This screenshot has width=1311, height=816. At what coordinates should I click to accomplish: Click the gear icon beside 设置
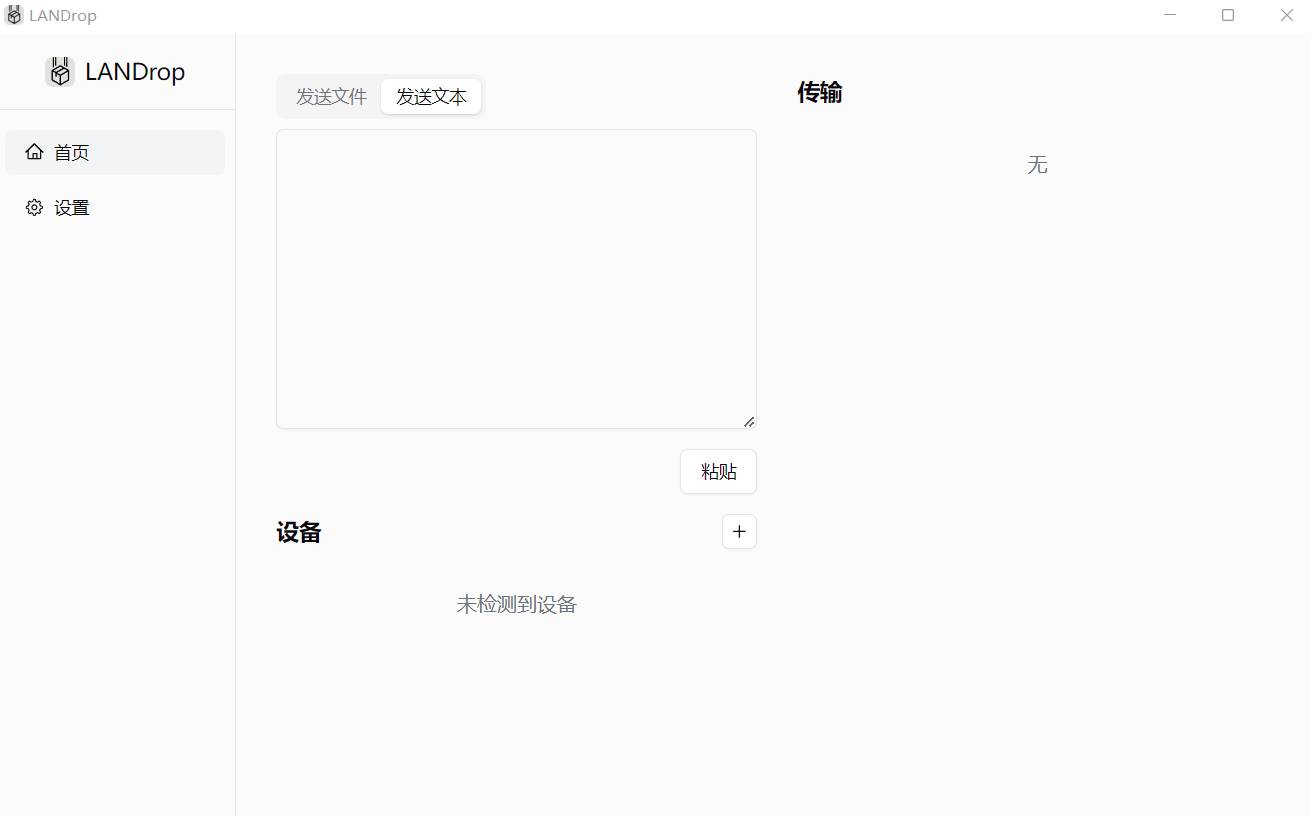coord(34,208)
